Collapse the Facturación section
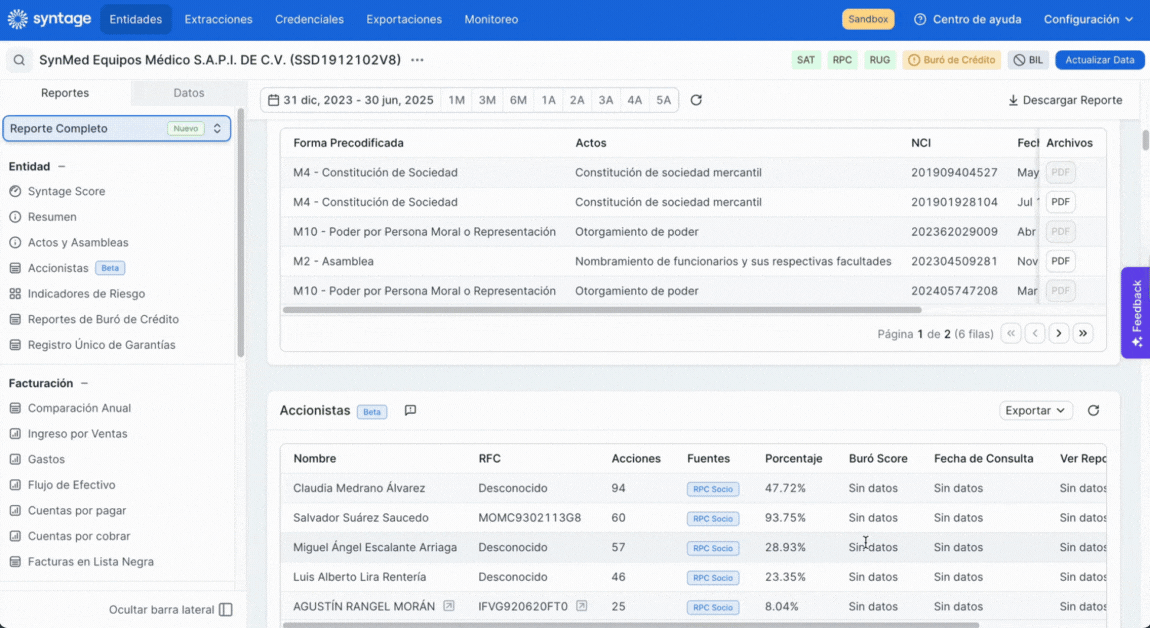 tap(84, 383)
